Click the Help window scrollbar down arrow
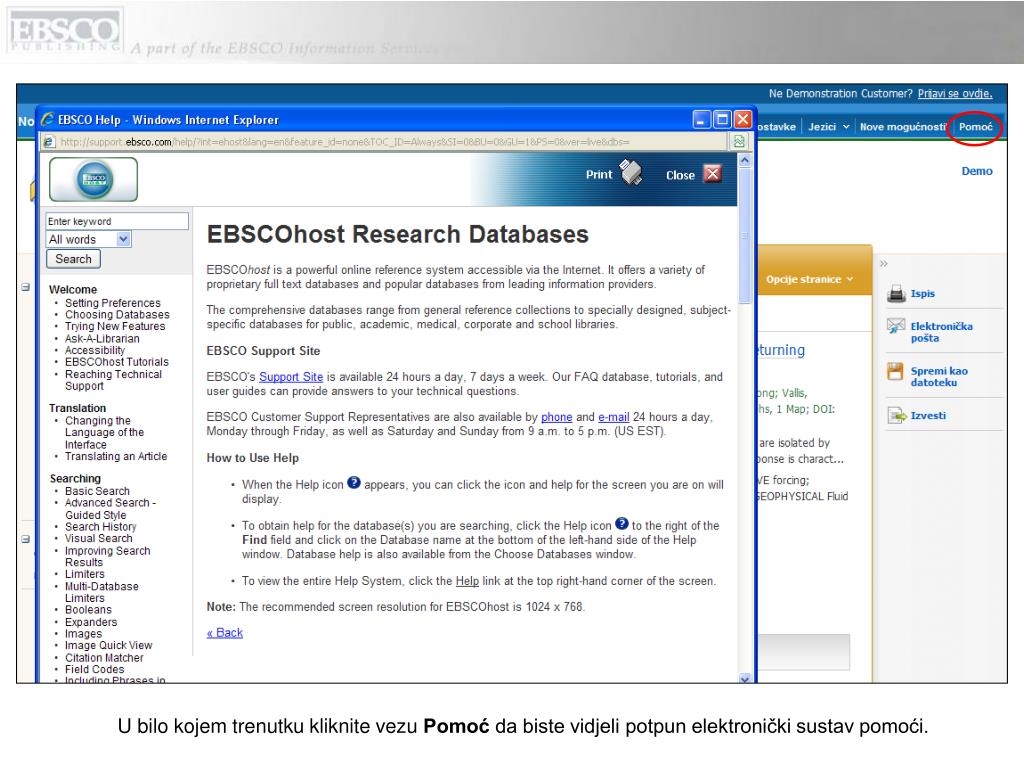This screenshot has height=768, width=1024. [x=745, y=679]
